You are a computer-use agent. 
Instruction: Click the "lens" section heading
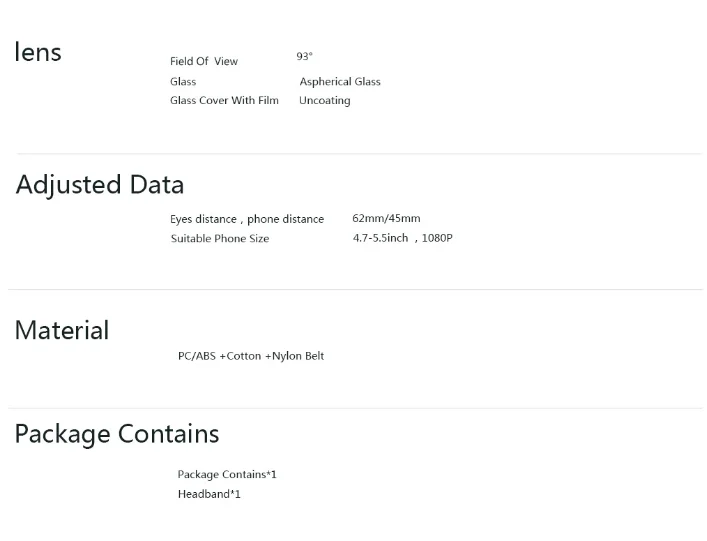[x=38, y=53]
